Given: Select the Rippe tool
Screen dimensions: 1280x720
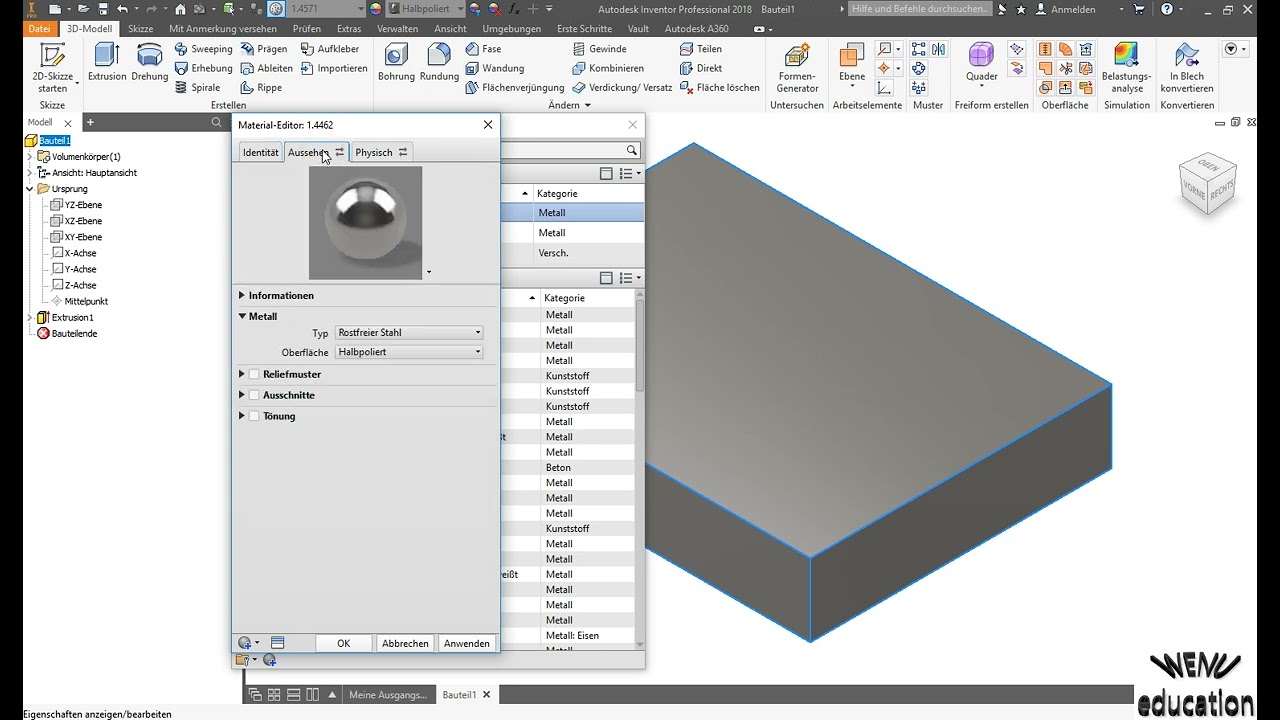Looking at the screenshot, I should pyautogui.click(x=261, y=88).
